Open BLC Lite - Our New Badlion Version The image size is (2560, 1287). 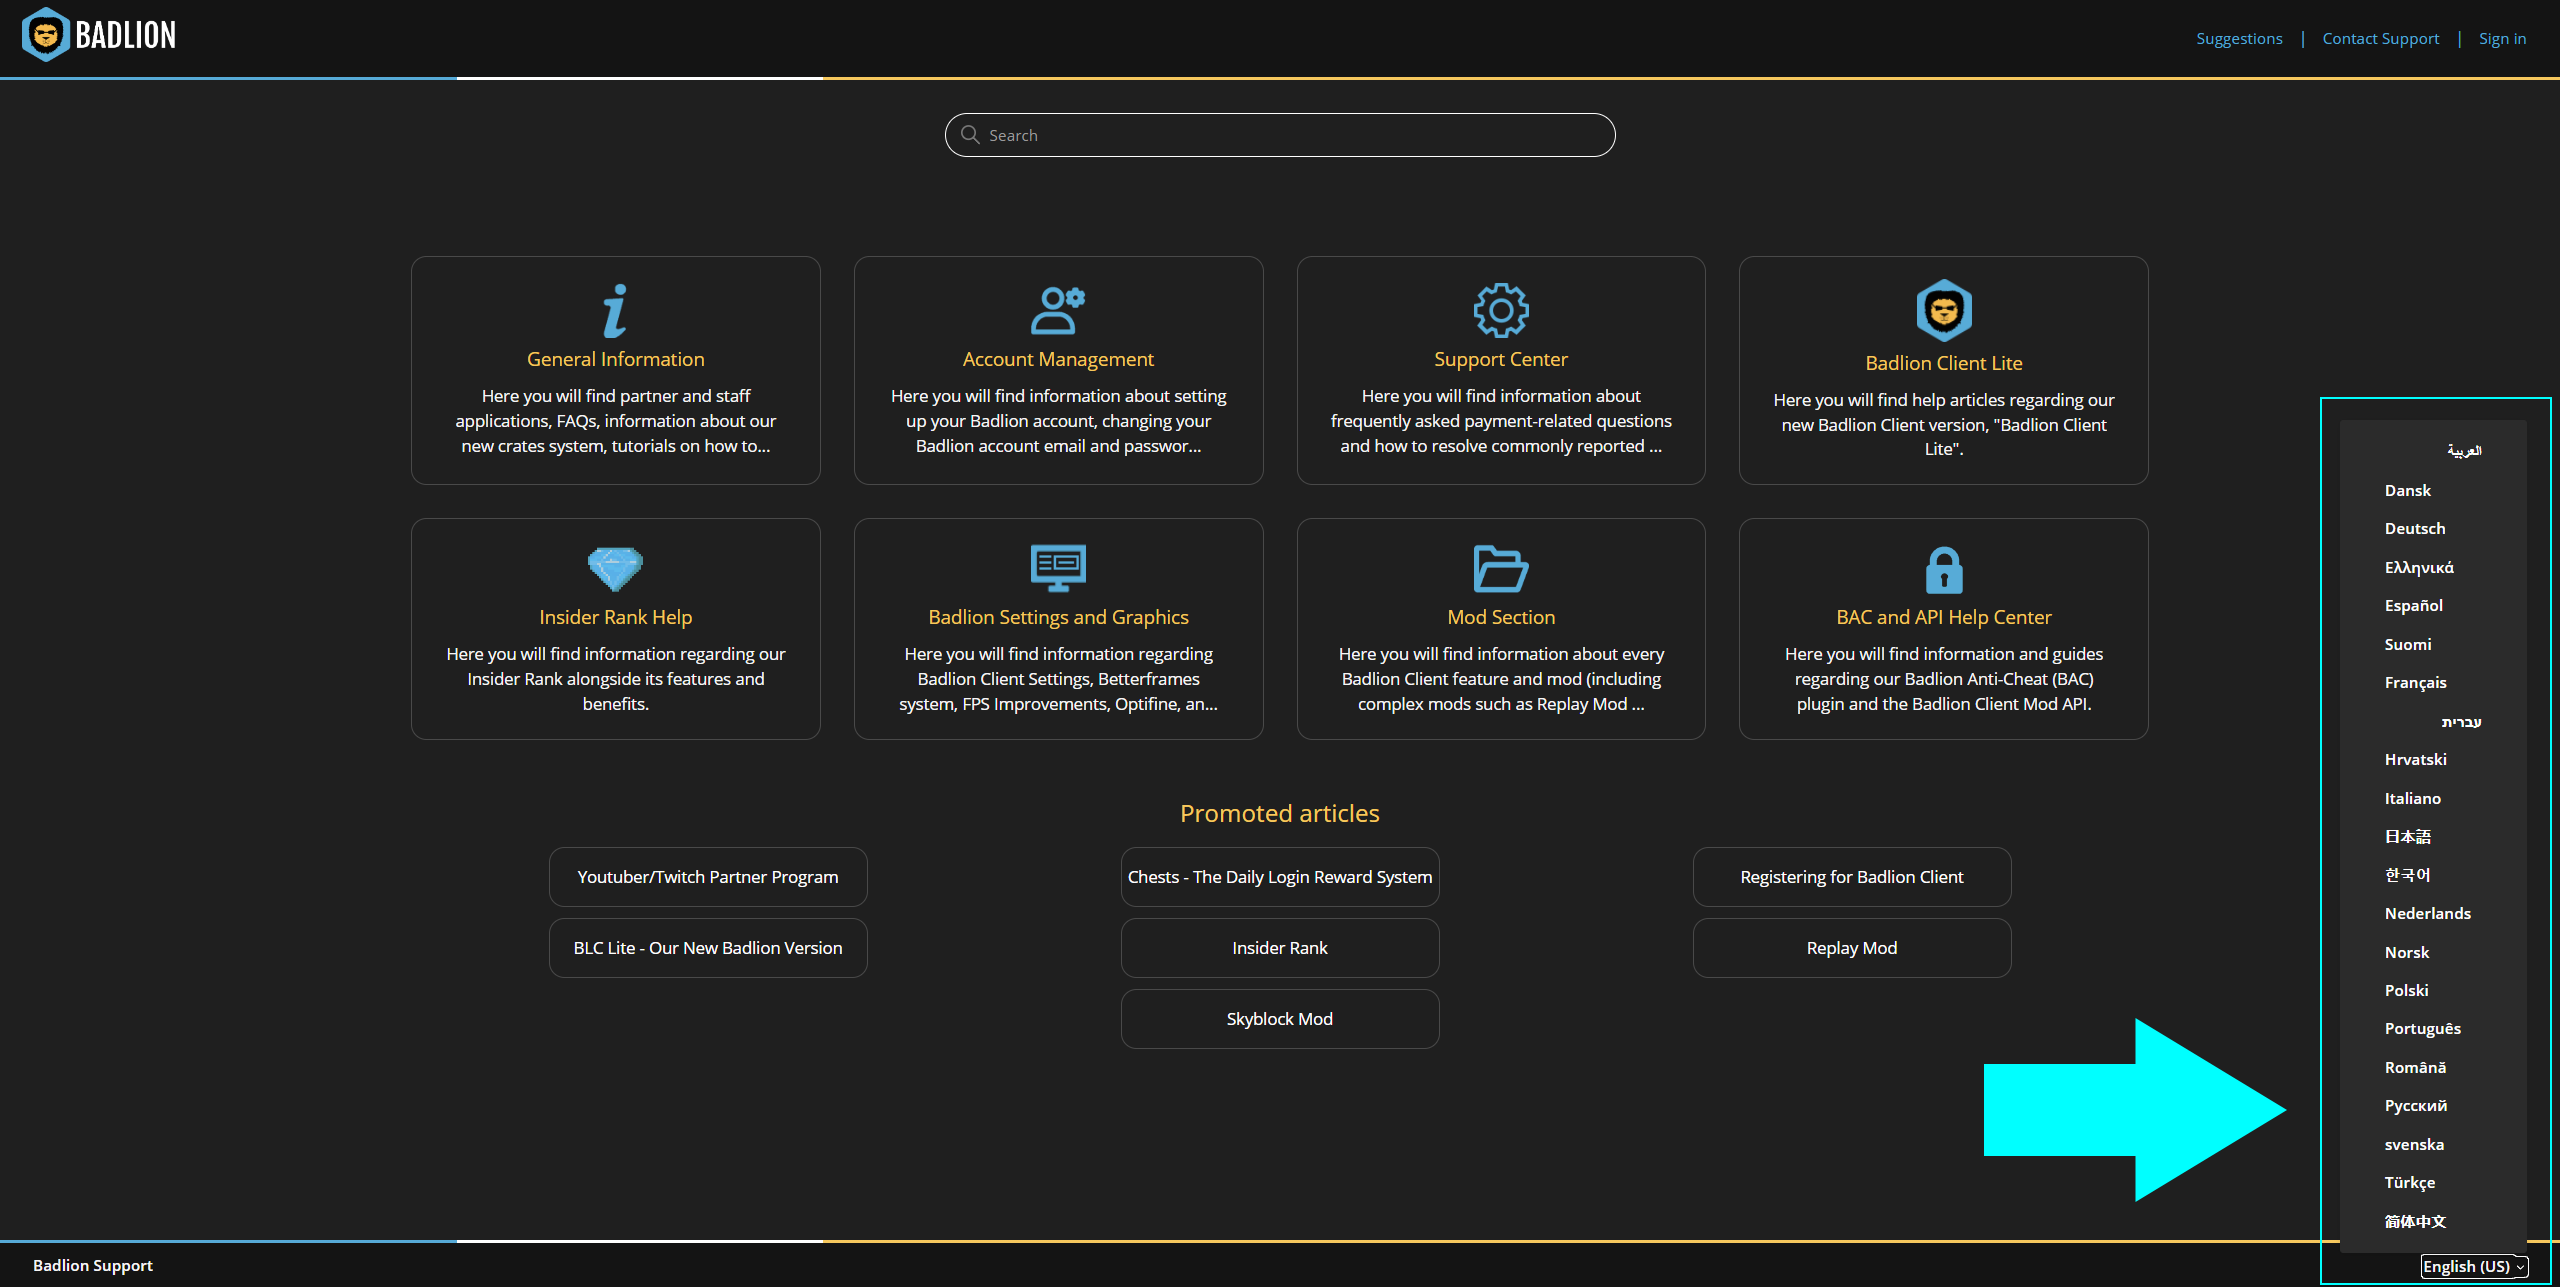(708, 948)
